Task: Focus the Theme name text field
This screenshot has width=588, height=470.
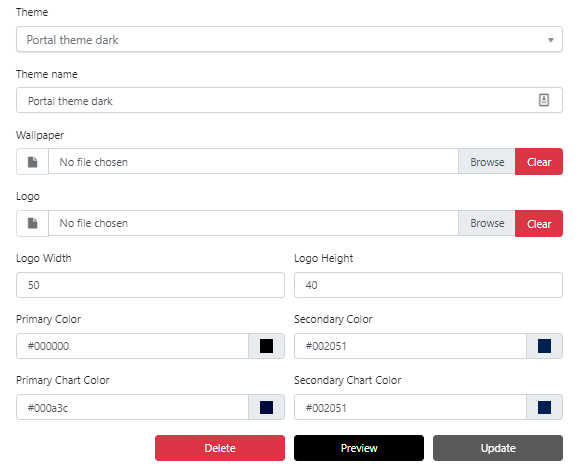Action: (289, 100)
